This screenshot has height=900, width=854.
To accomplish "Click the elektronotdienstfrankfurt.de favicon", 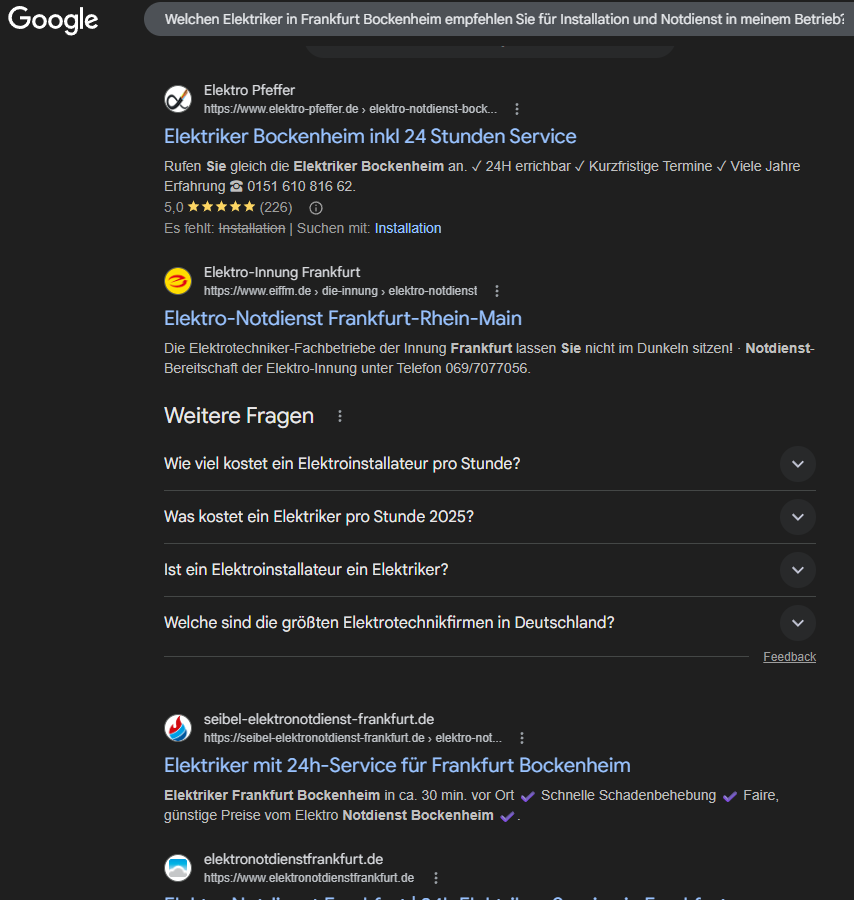I will (x=177, y=868).
